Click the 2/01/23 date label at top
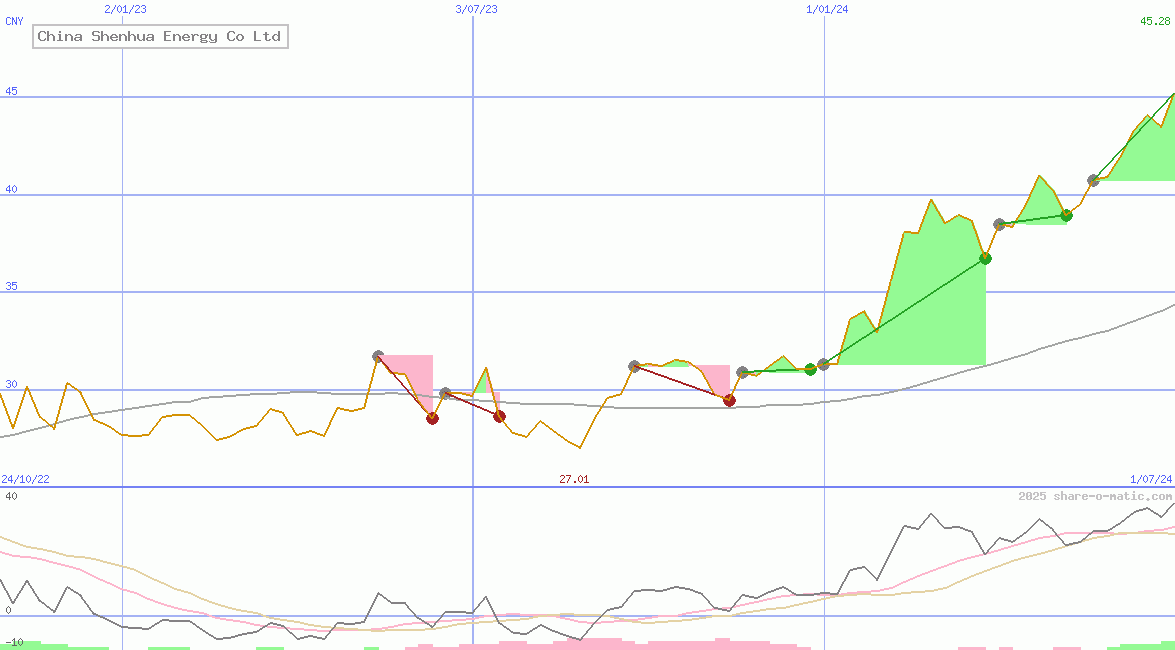 (125, 9)
